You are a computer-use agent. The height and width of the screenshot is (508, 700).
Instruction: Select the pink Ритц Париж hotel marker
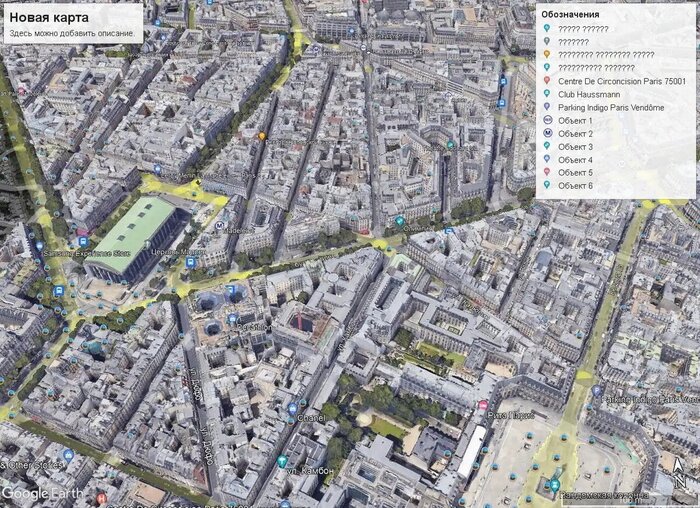483,405
